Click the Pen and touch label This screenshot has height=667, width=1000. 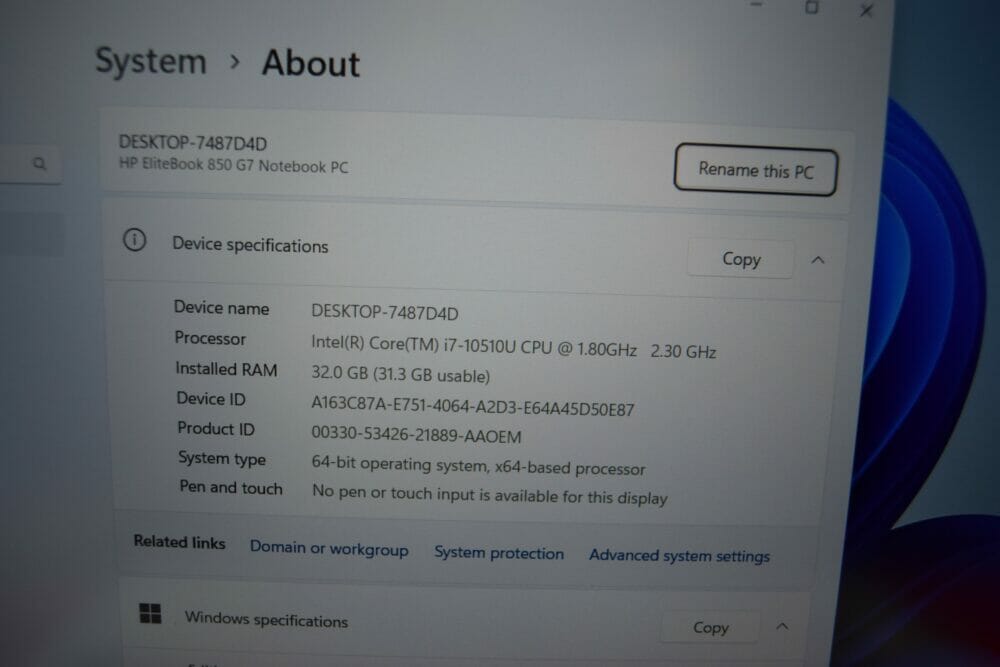coord(231,488)
